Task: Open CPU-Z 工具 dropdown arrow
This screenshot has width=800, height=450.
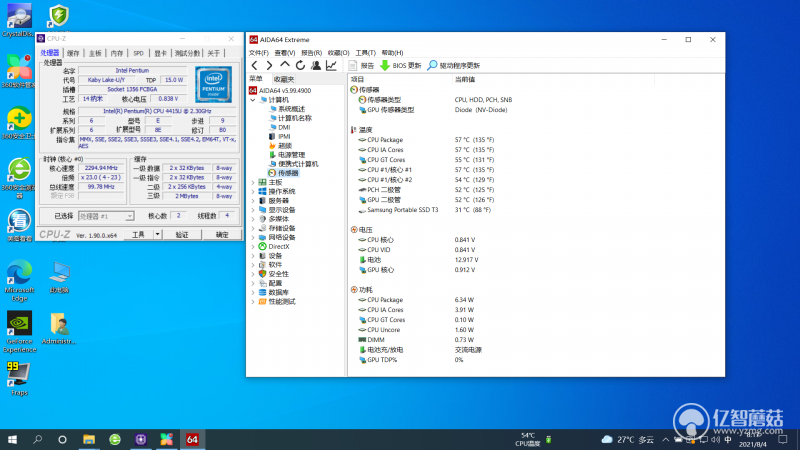Action: (x=157, y=235)
